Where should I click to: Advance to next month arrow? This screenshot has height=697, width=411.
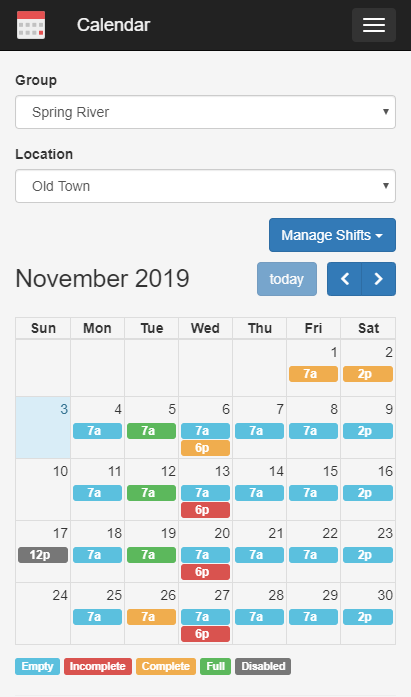(x=379, y=279)
